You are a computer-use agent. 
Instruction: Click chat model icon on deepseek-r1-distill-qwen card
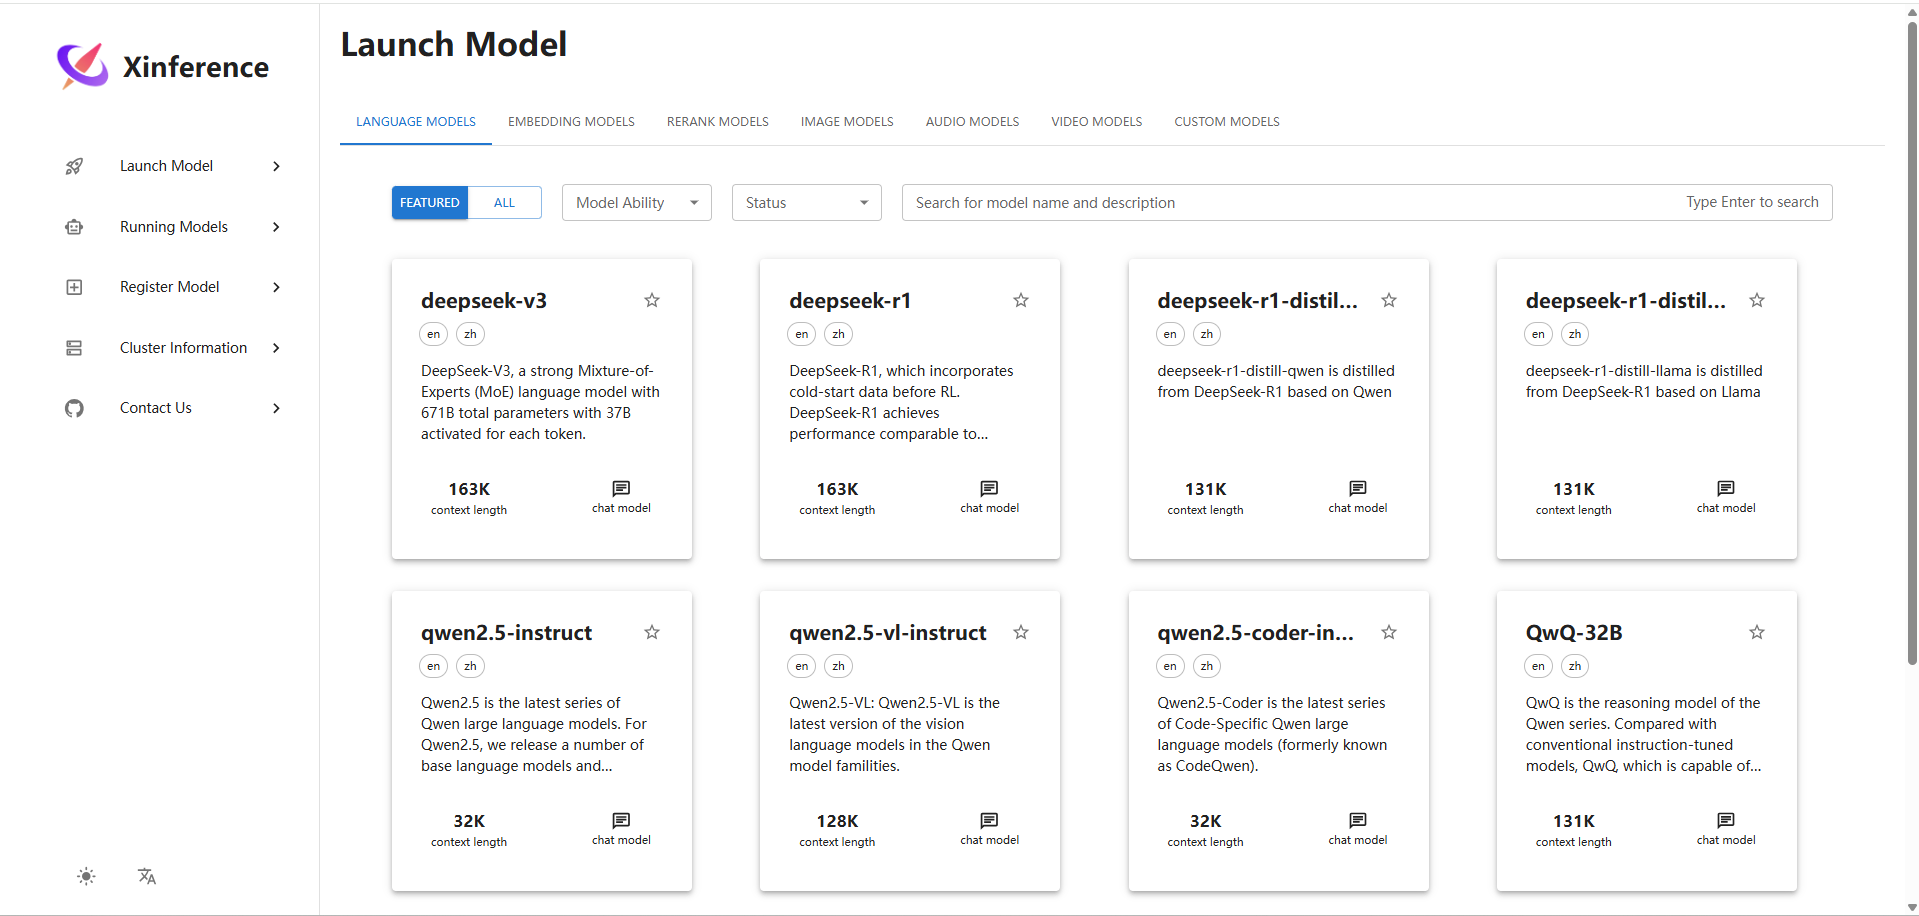pyautogui.click(x=1358, y=488)
